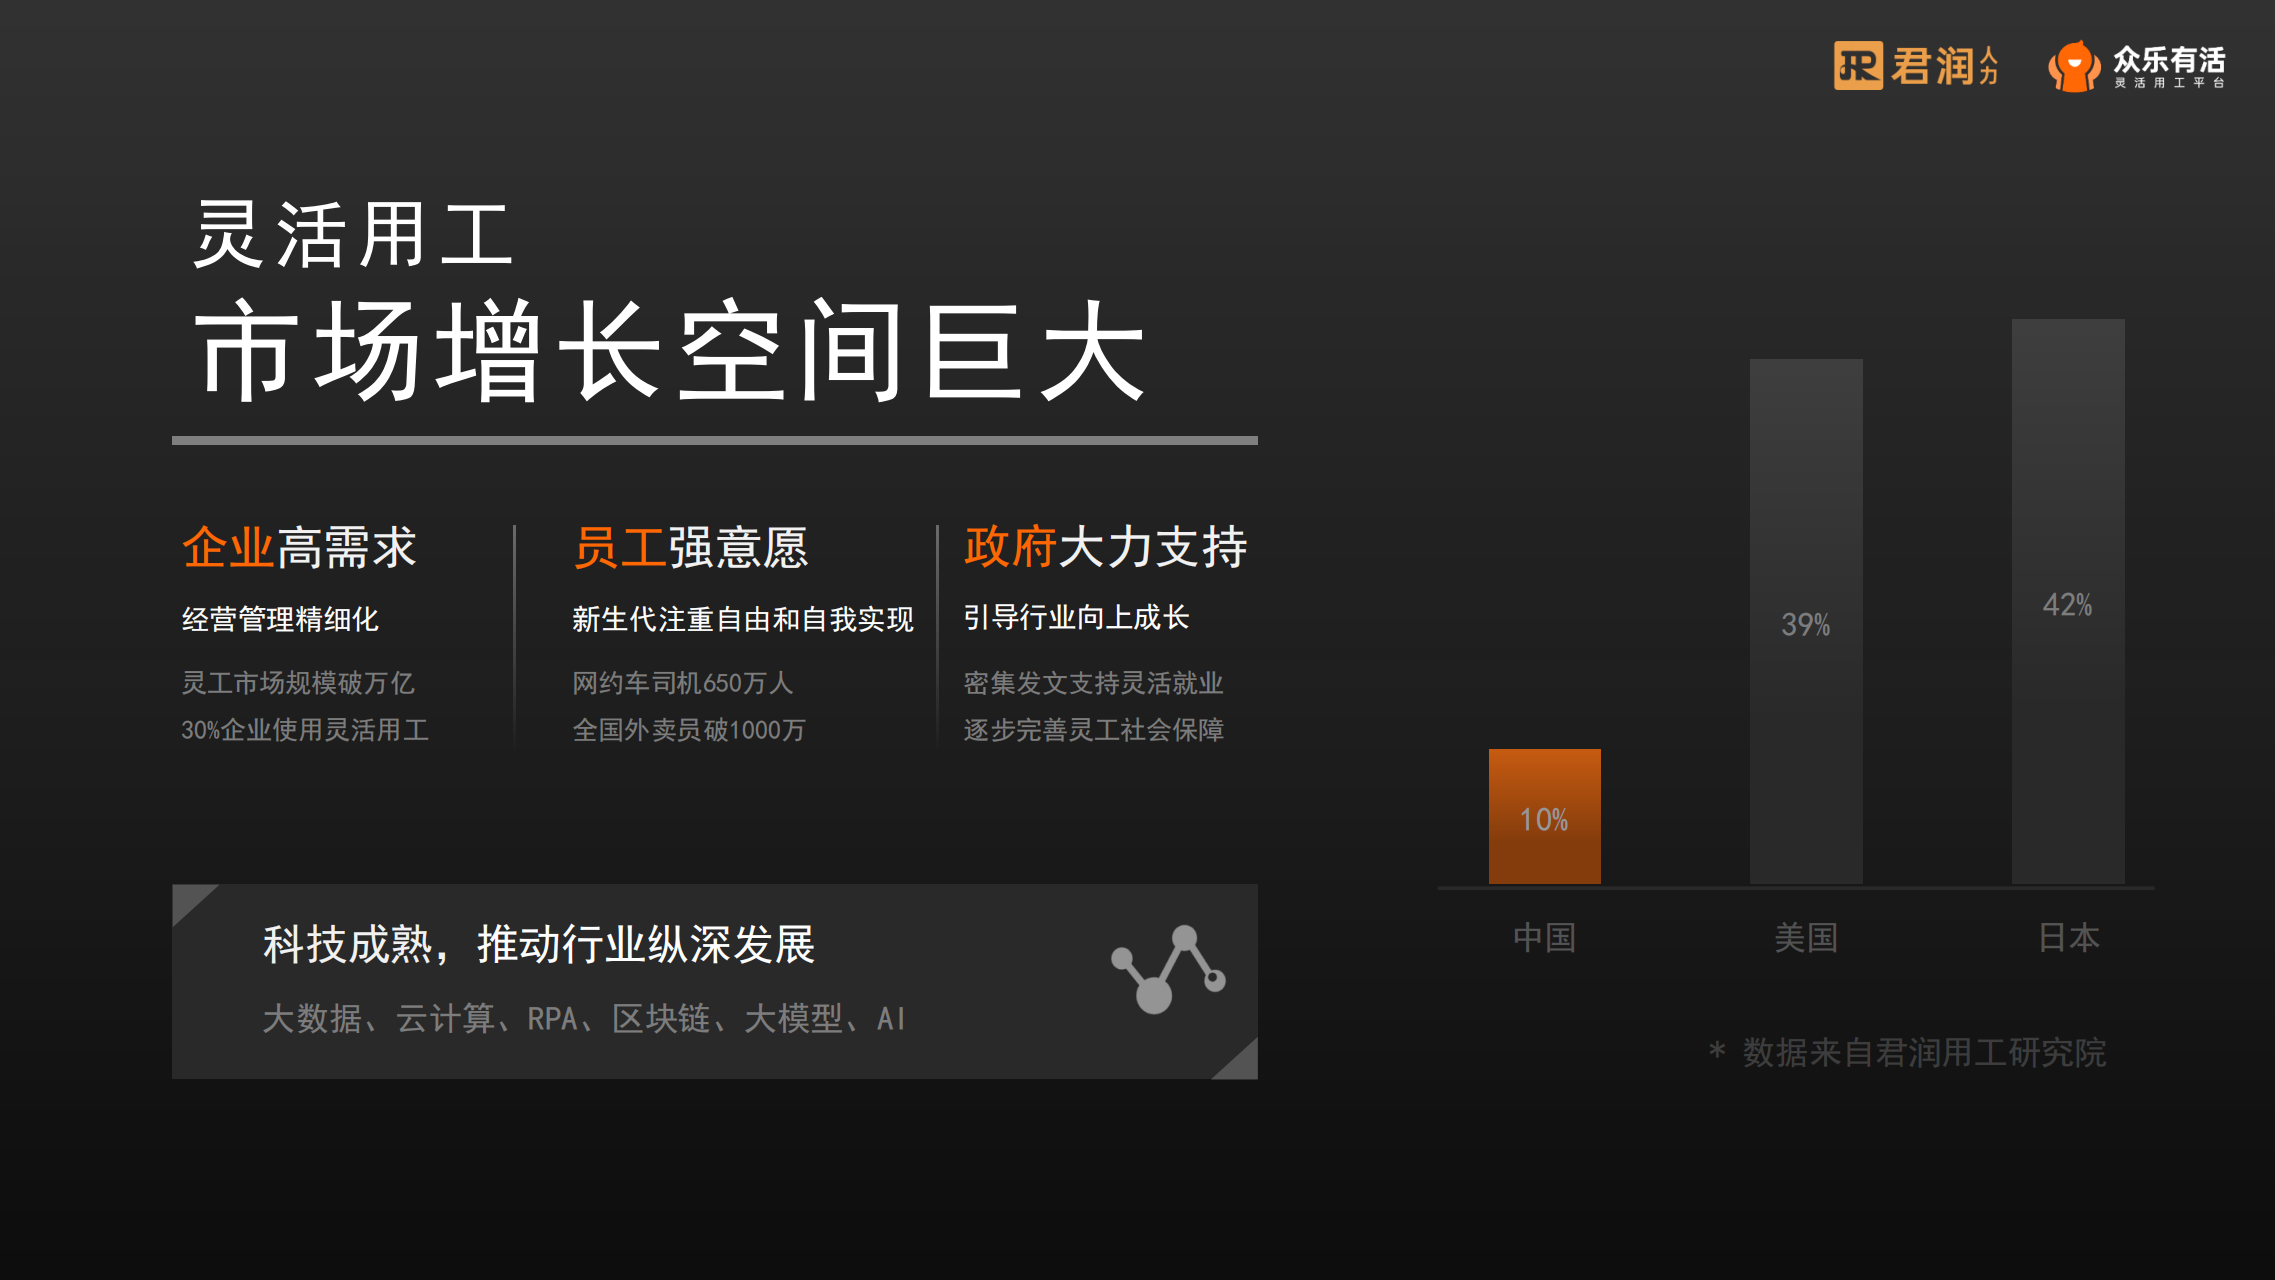
Task: Click the 企业高需求 heading
Action: click(298, 548)
